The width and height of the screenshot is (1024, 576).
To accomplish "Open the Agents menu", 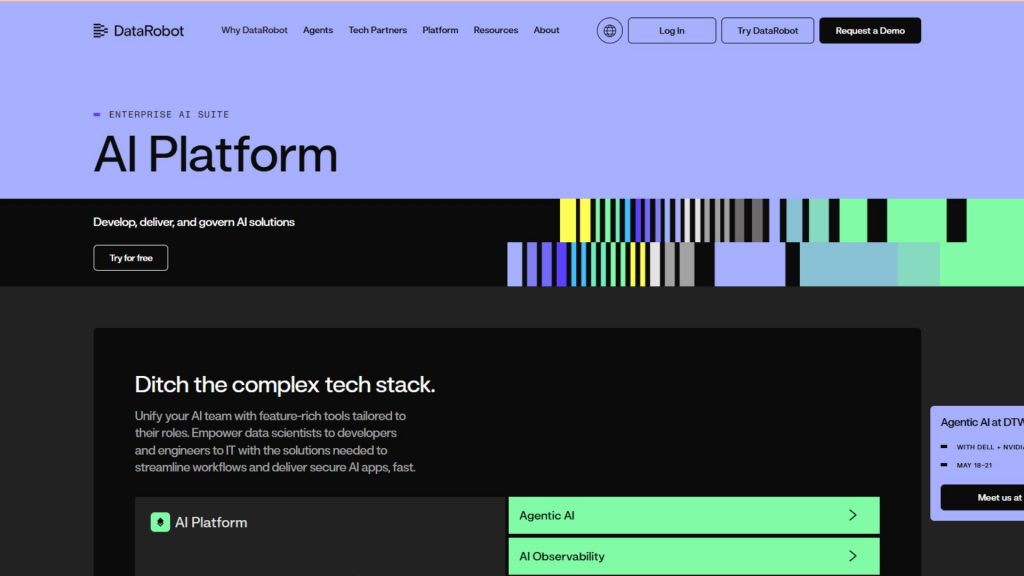I will (318, 30).
